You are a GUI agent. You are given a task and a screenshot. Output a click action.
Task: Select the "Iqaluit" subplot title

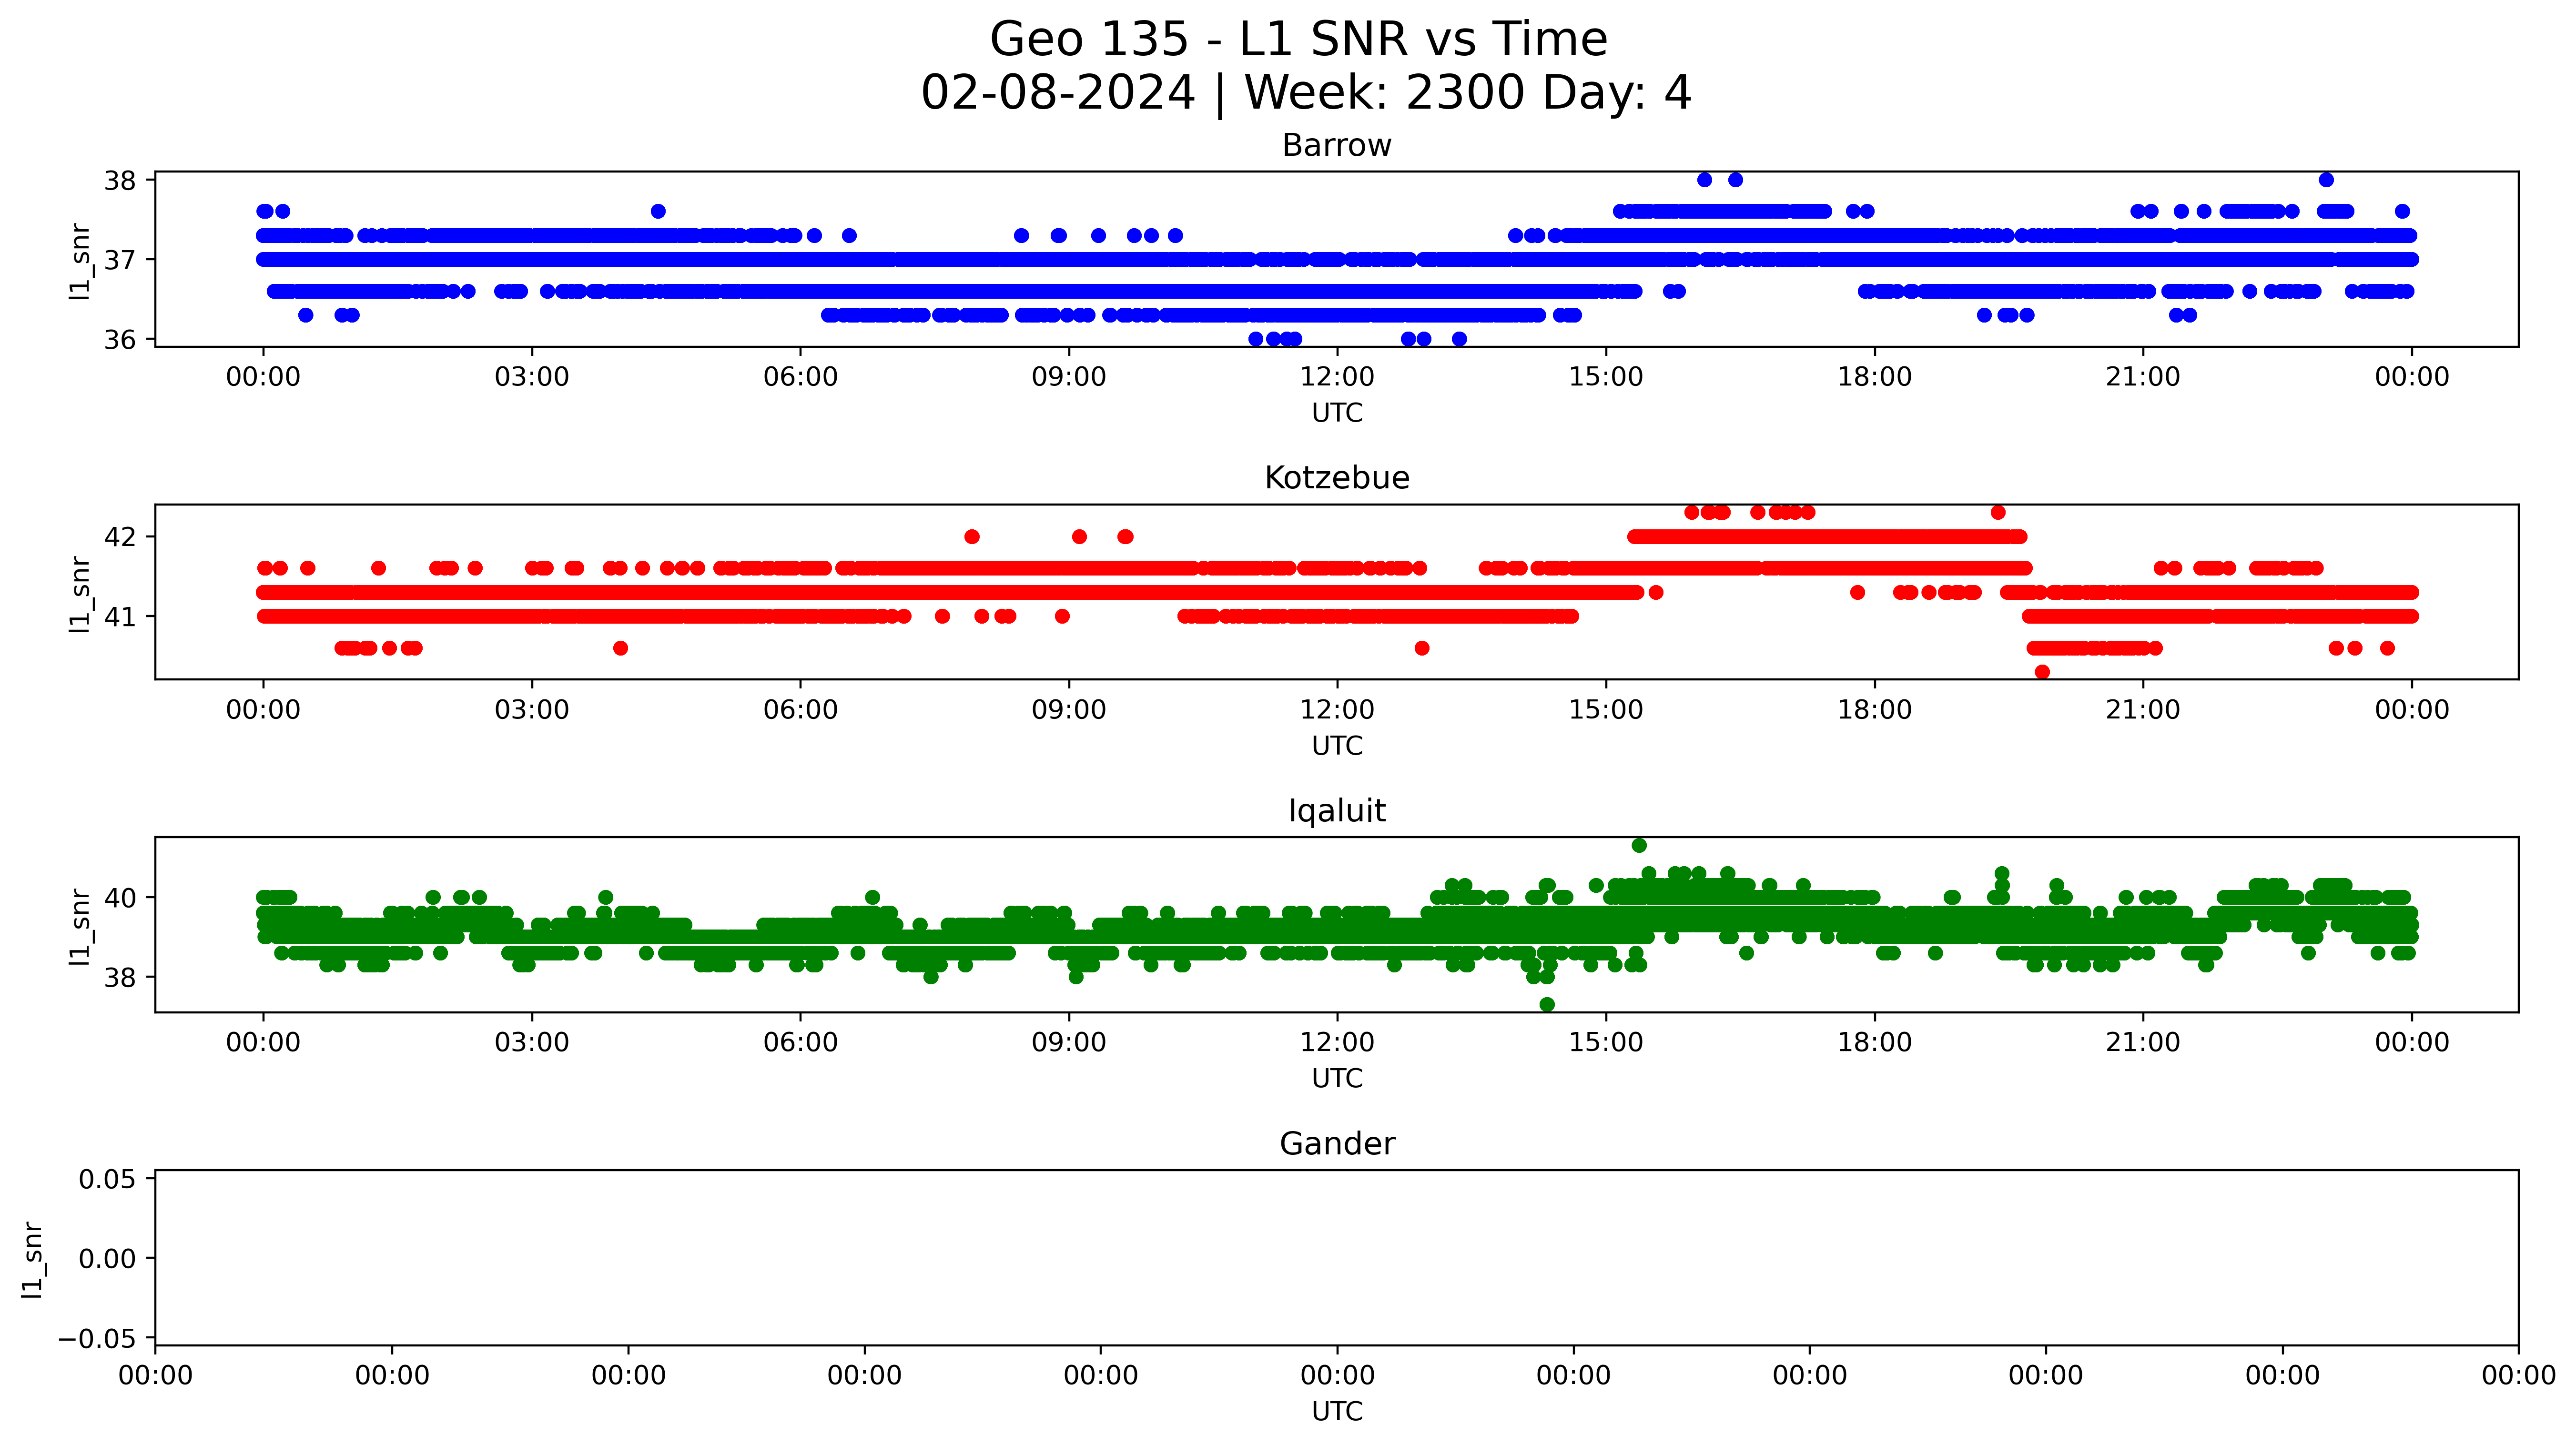pos(1337,811)
